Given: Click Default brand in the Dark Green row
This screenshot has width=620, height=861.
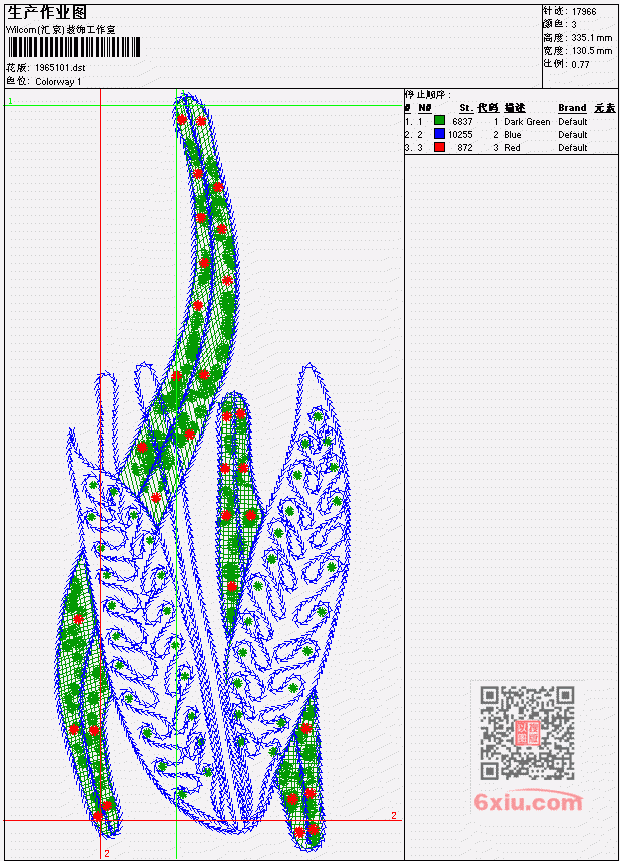Looking at the screenshot, I should [573, 121].
